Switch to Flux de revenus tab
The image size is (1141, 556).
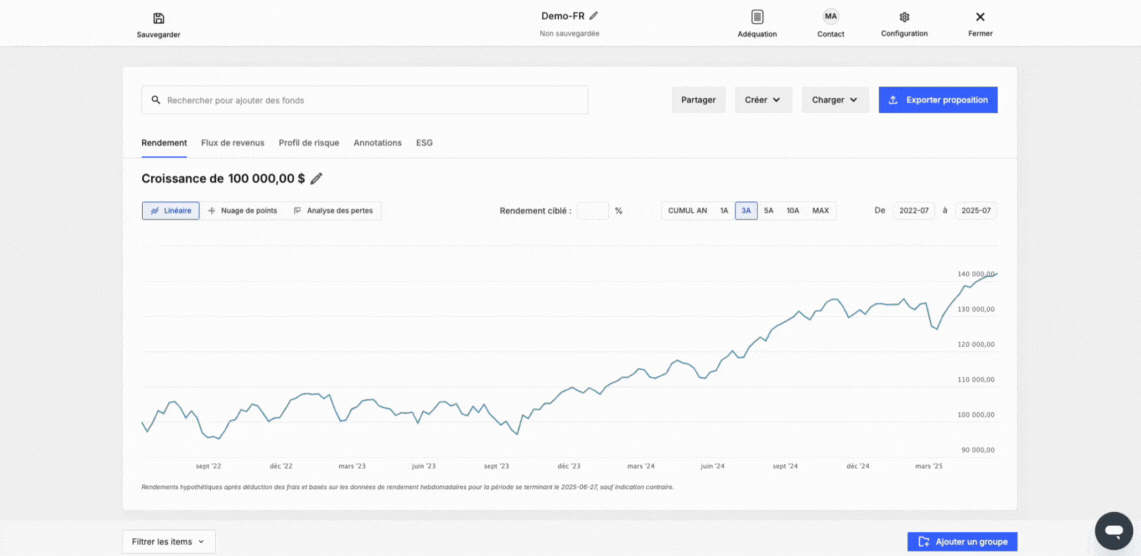coord(233,143)
